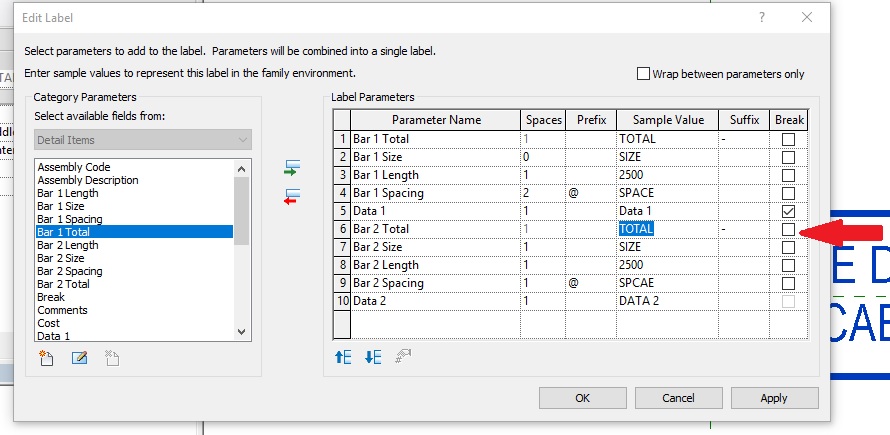Click the Cancel button
The image size is (890, 435).
678,398
